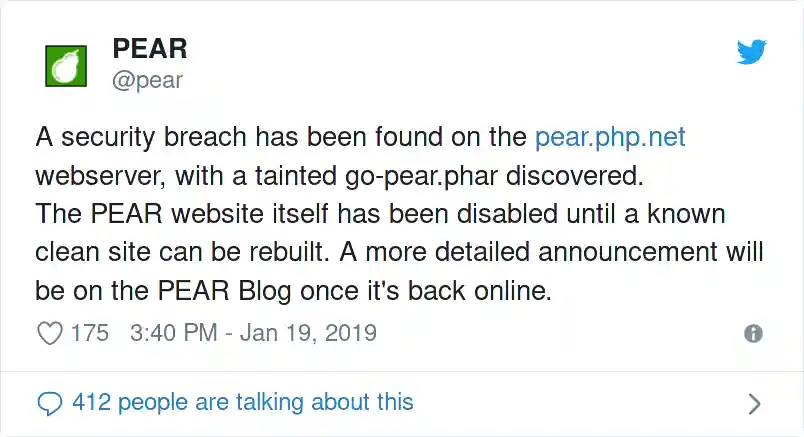Like the tweet with the heart icon
This screenshot has height=437, width=804.
[49, 333]
